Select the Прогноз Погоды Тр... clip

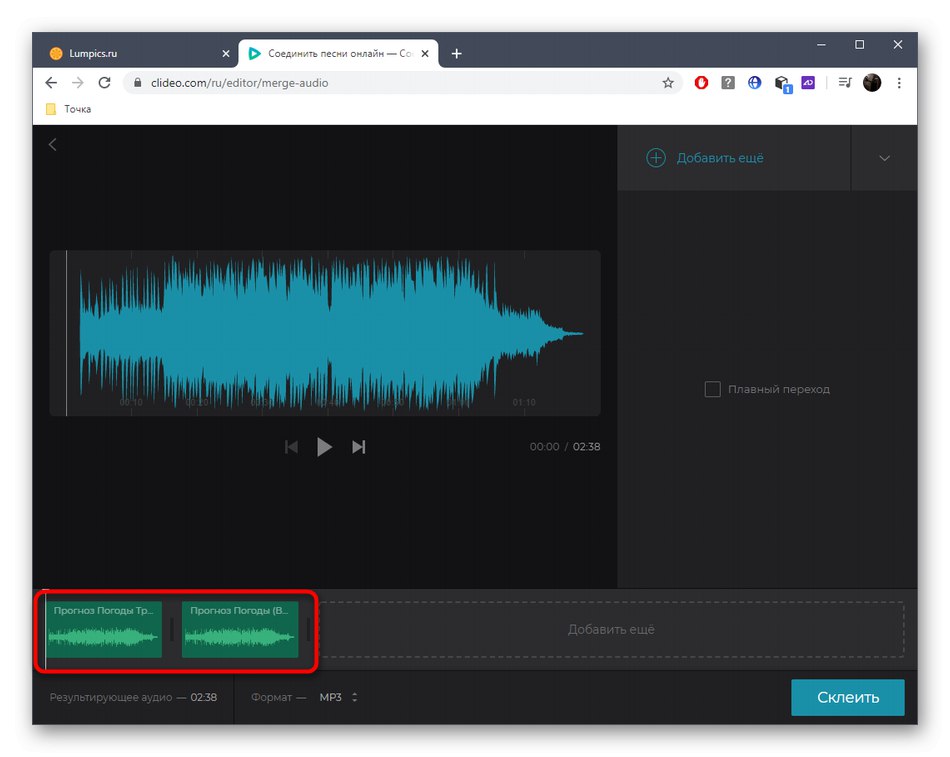pos(104,629)
